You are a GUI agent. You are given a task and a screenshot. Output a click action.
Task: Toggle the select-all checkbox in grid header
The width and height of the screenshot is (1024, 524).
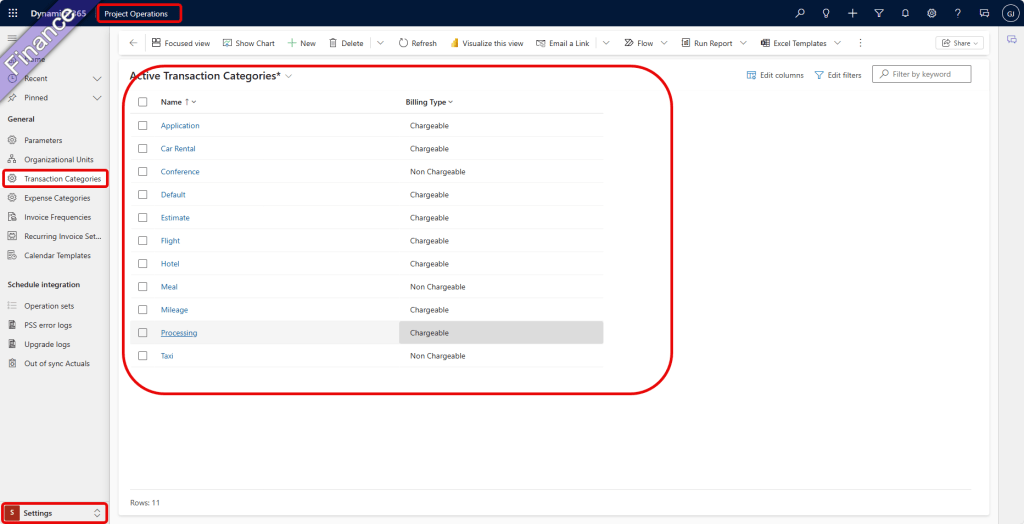pyautogui.click(x=142, y=102)
